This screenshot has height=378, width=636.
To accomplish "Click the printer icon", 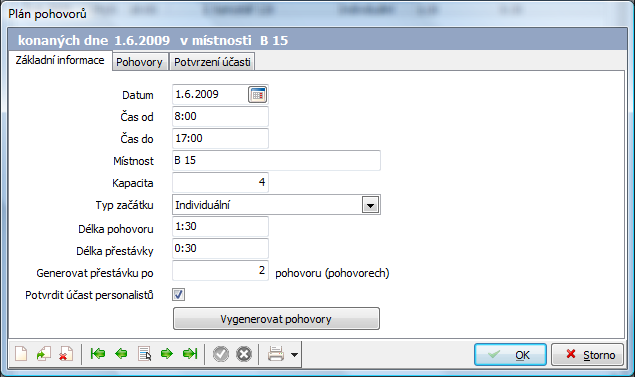I will tap(276, 354).
